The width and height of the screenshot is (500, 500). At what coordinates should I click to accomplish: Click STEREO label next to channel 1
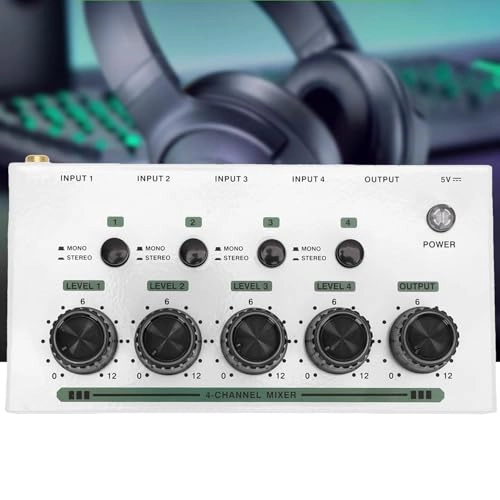click(79, 258)
